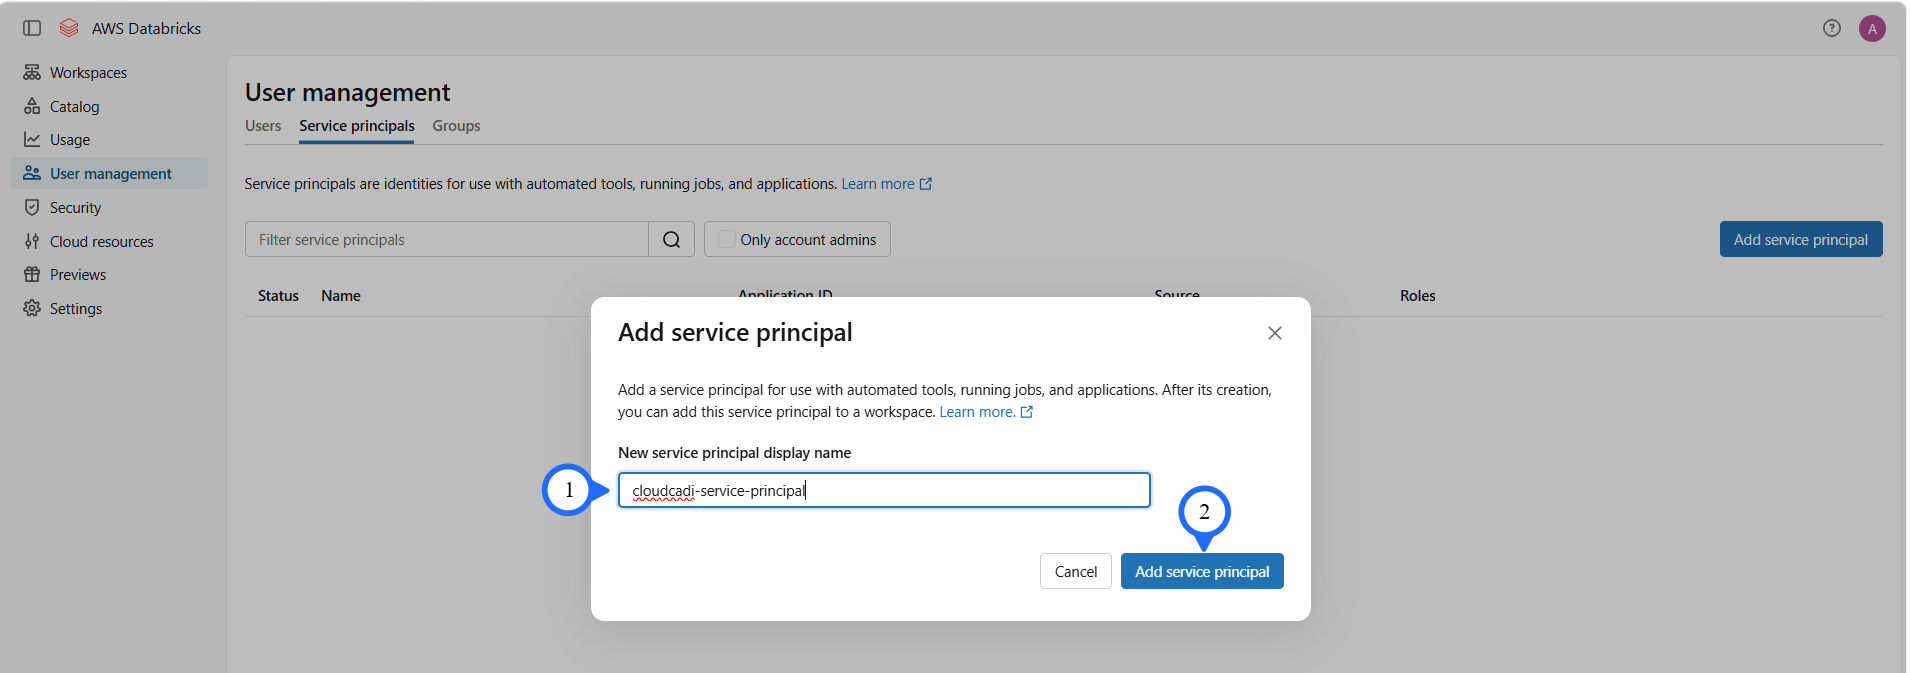This screenshot has height=673, width=1910.
Task: Click external link icon in dialog Learn more
Action: tap(1027, 412)
